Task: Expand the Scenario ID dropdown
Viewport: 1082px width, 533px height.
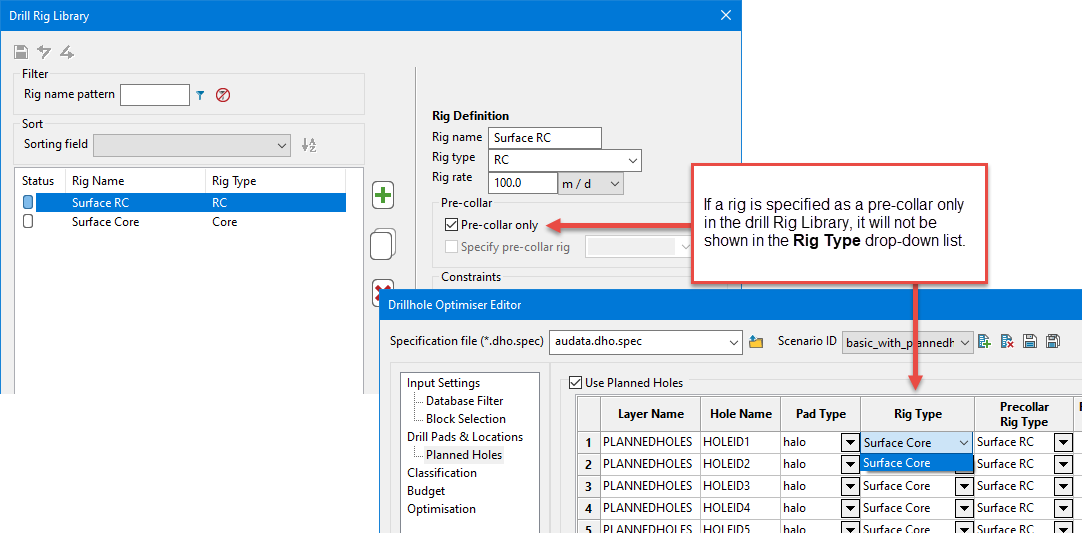Action: 963,342
